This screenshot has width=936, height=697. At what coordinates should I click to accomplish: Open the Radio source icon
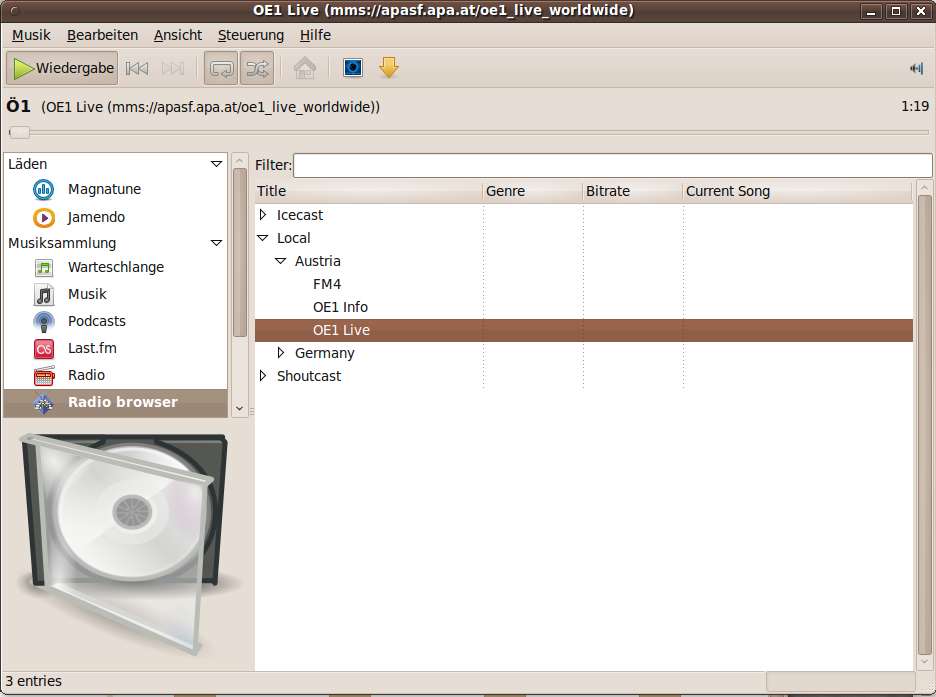coord(44,376)
